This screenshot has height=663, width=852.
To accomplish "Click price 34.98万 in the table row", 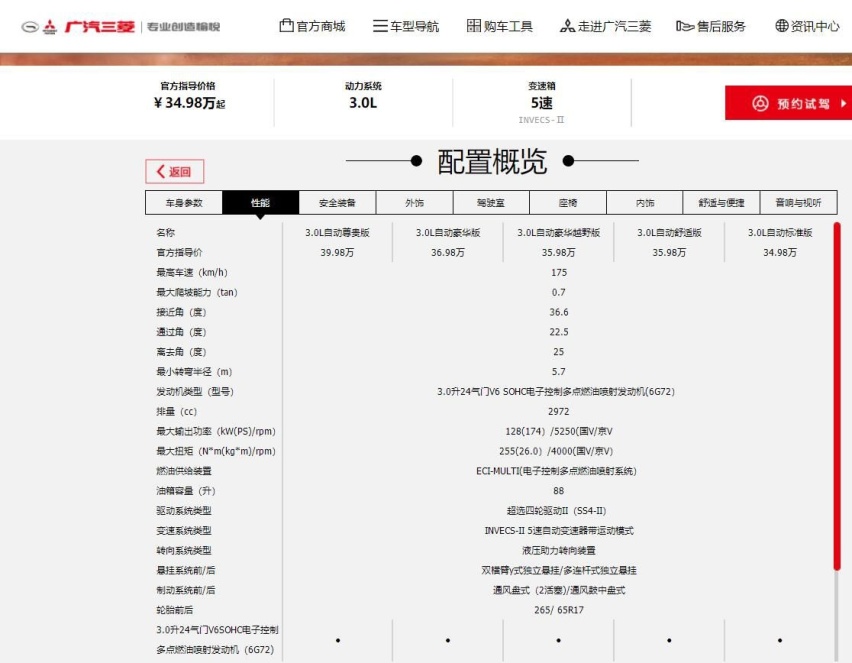I will (780, 253).
